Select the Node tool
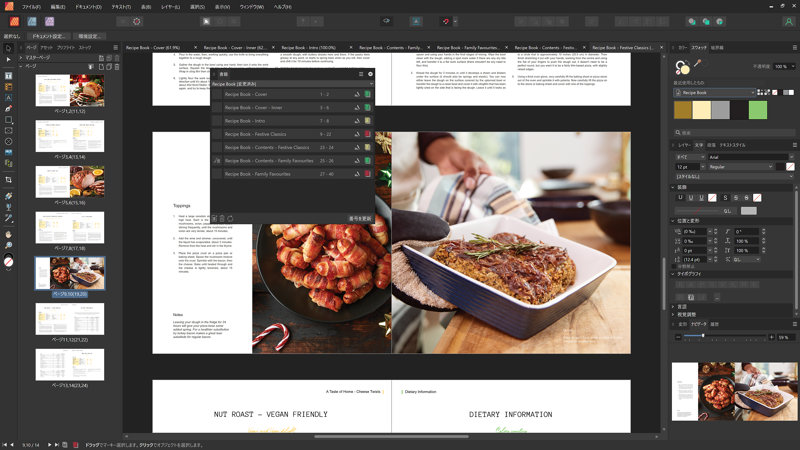 click(8, 59)
